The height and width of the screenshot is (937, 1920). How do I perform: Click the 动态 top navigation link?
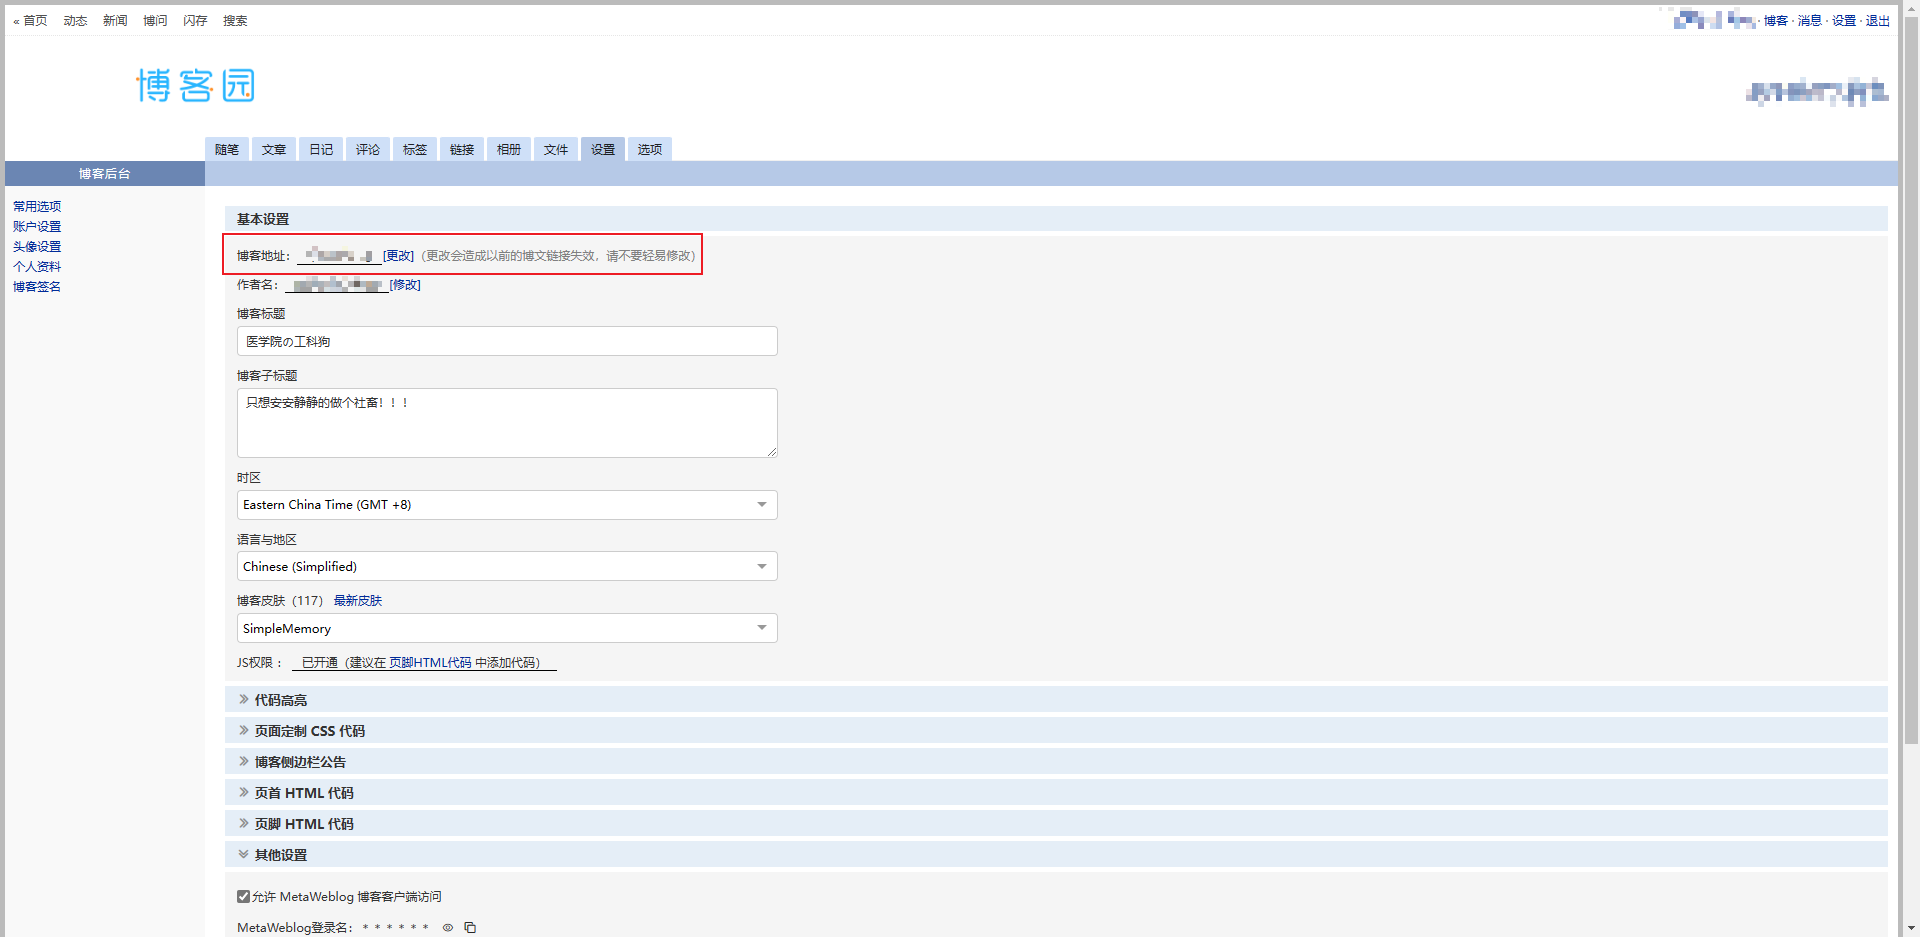(x=75, y=21)
